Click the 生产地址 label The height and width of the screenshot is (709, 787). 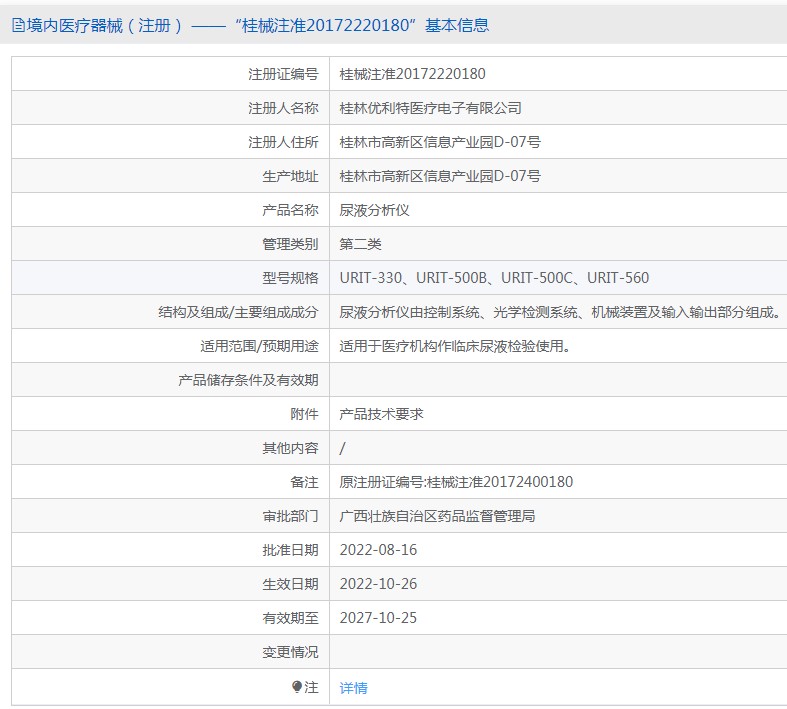tap(290, 176)
